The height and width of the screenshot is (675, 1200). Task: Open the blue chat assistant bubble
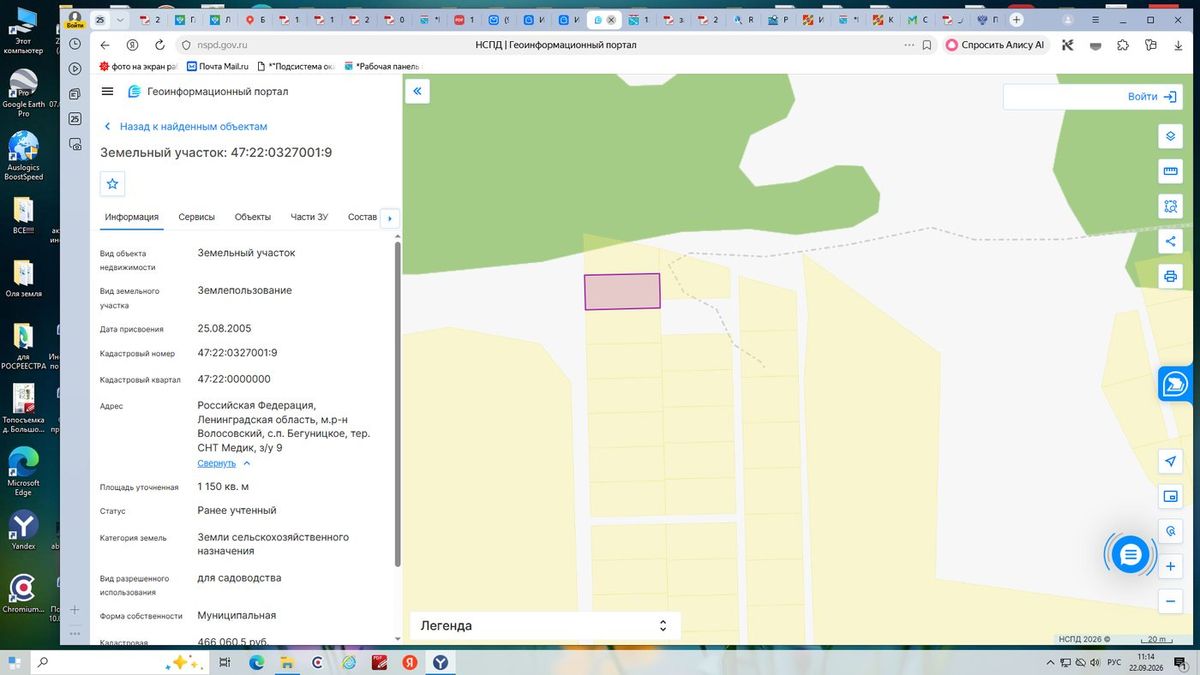pyautogui.click(x=1130, y=554)
